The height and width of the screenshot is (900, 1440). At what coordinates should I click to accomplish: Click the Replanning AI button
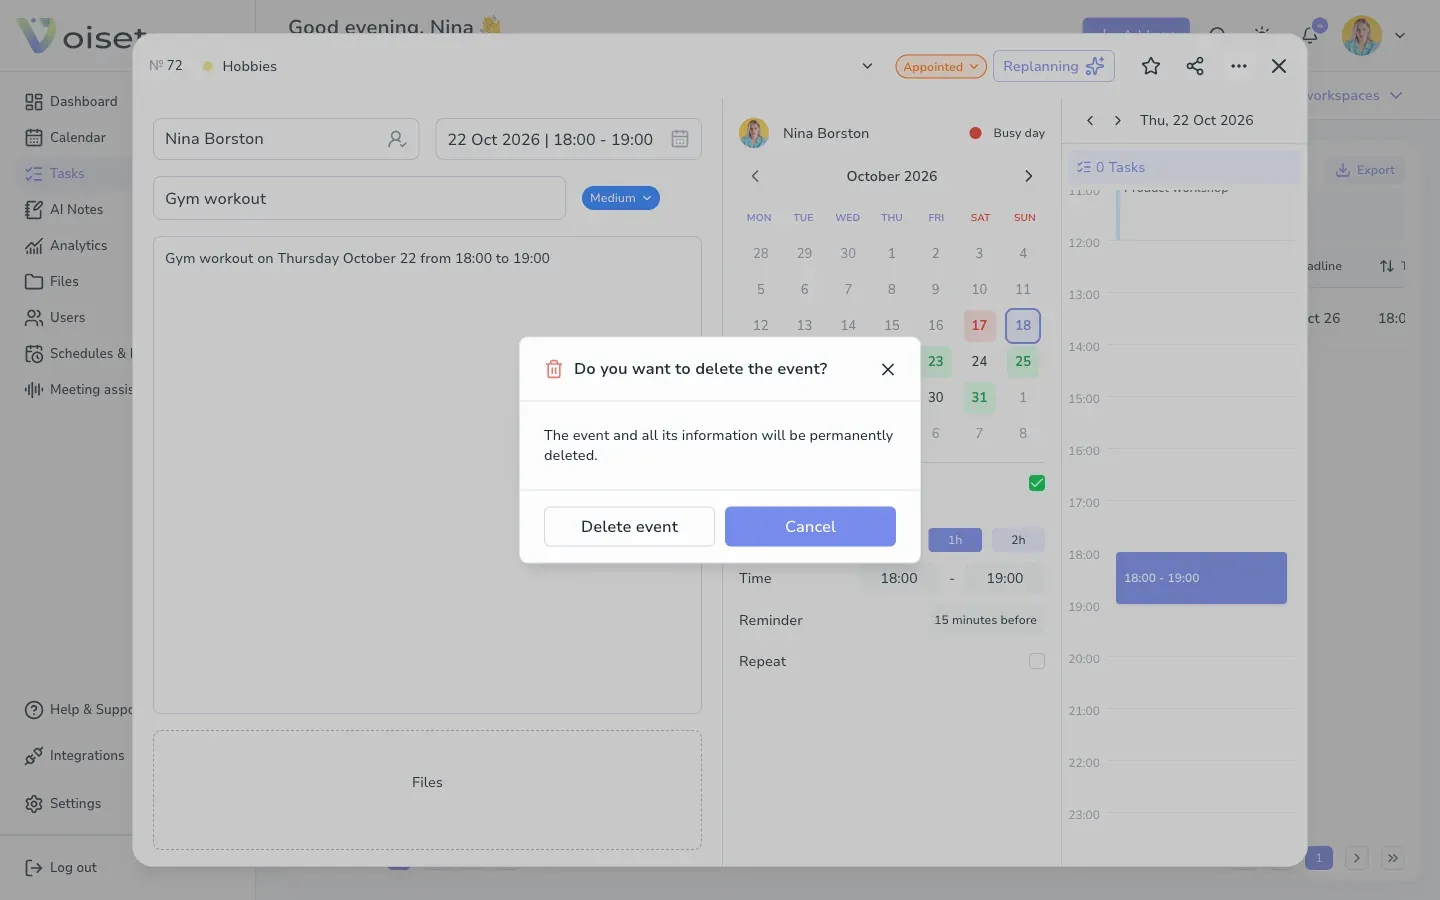coord(1054,66)
